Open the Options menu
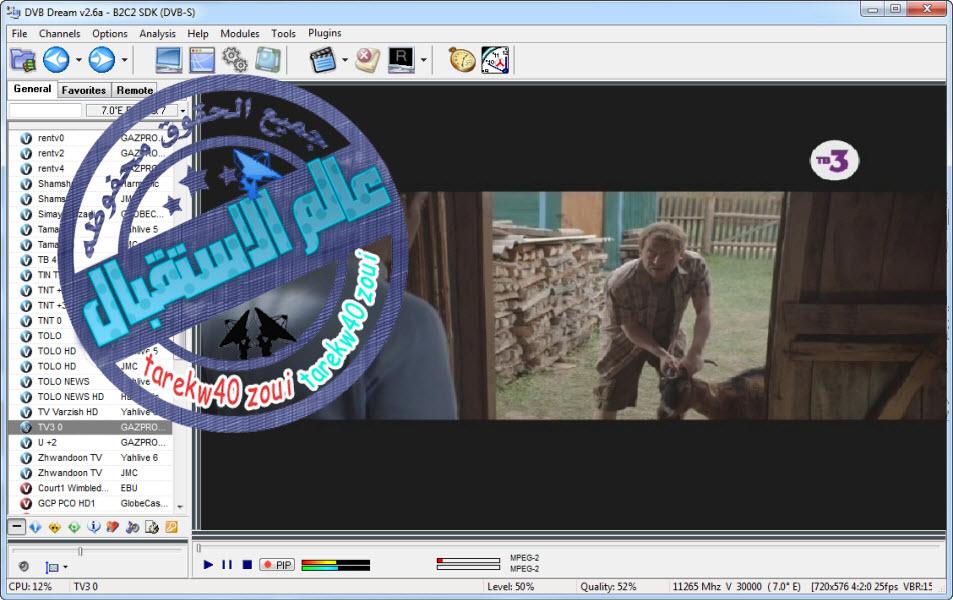Viewport: 953px width, 600px height. 110,33
